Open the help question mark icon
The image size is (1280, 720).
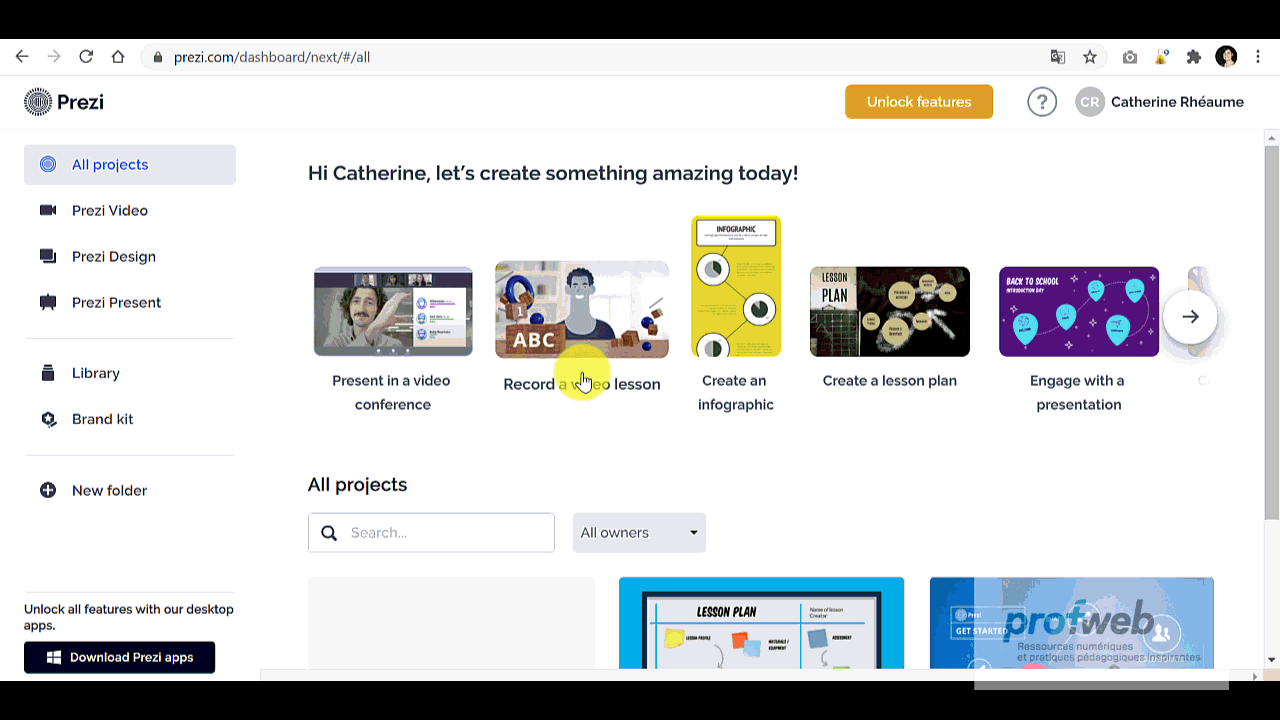[1042, 102]
